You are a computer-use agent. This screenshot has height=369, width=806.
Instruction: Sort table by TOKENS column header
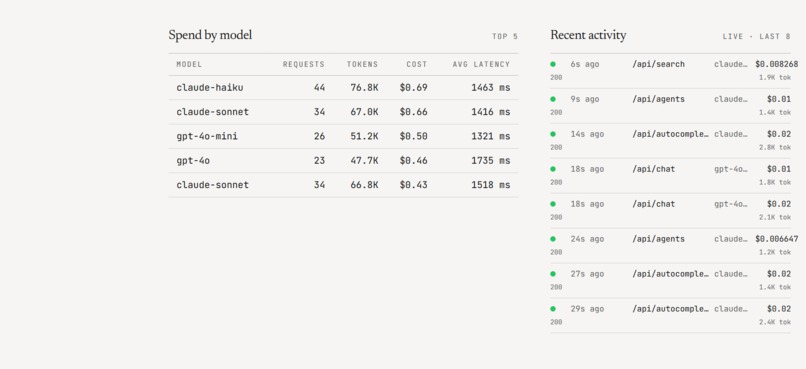(x=362, y=65)
